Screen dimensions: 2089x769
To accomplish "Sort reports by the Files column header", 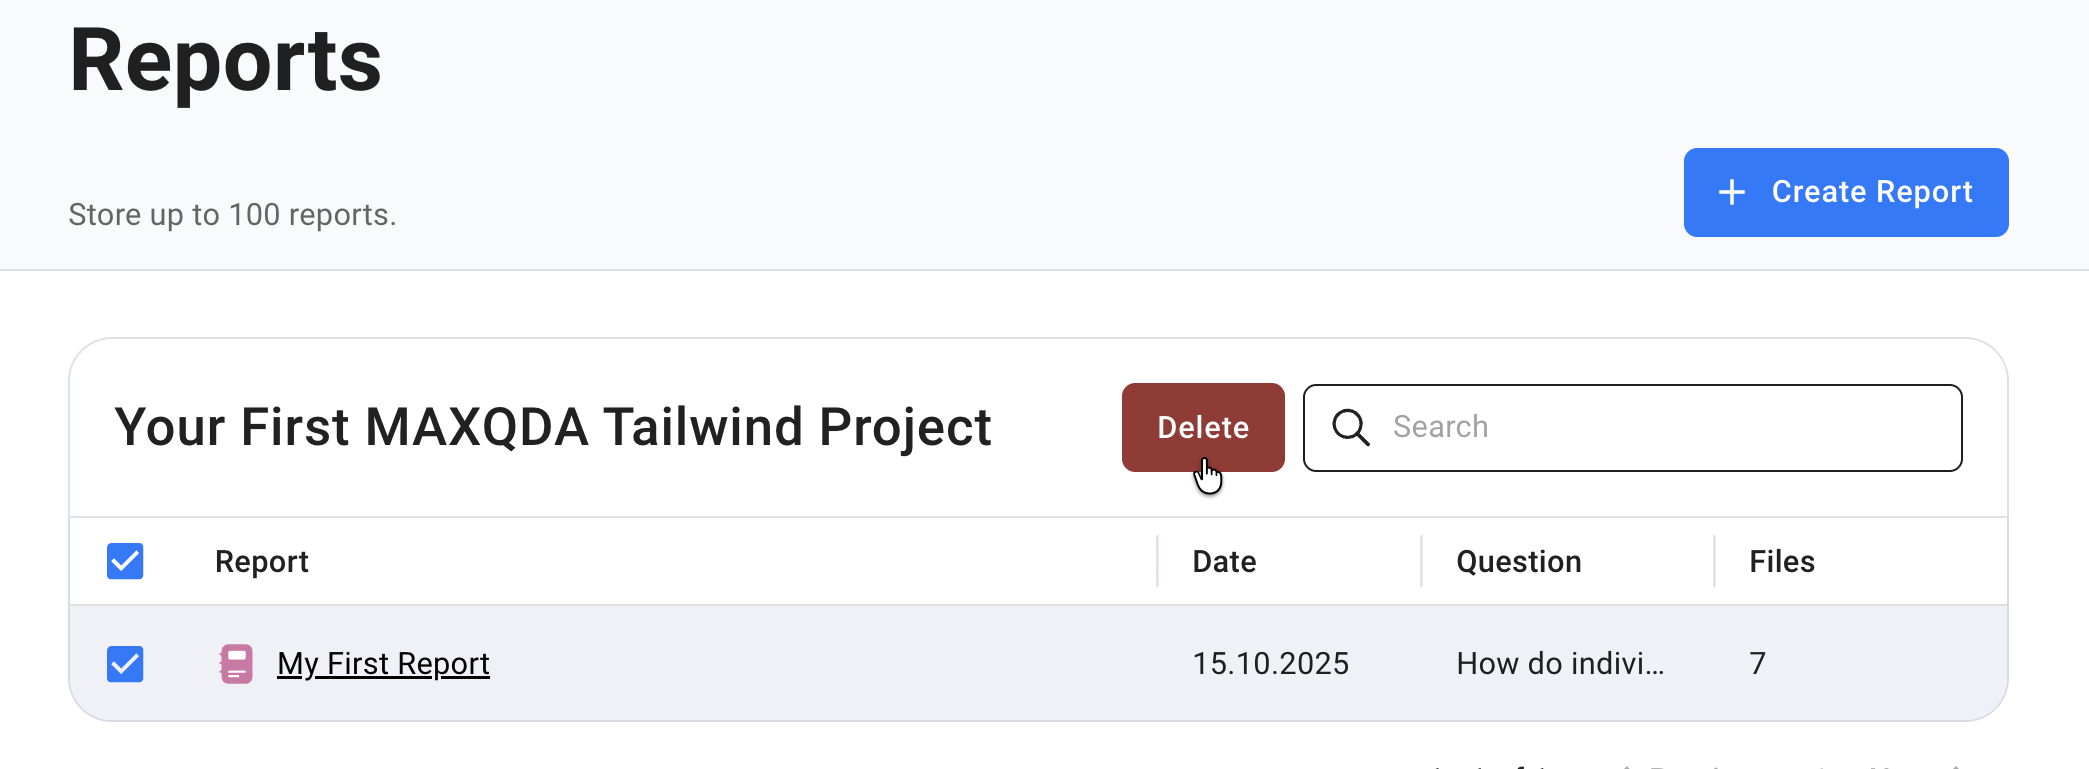I will 1781,561.
